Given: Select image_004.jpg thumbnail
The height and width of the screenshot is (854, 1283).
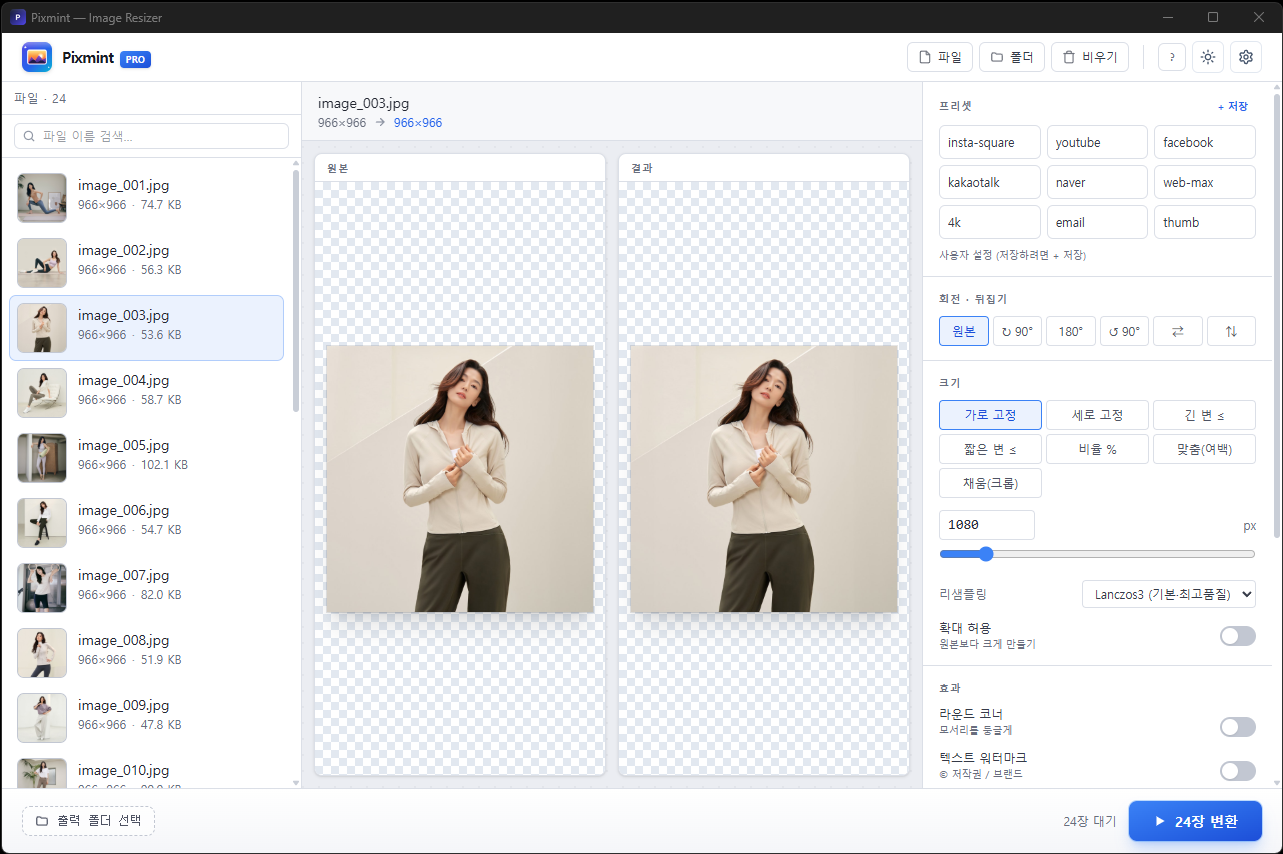Looking at the screenshot, I should click(42, 393).
